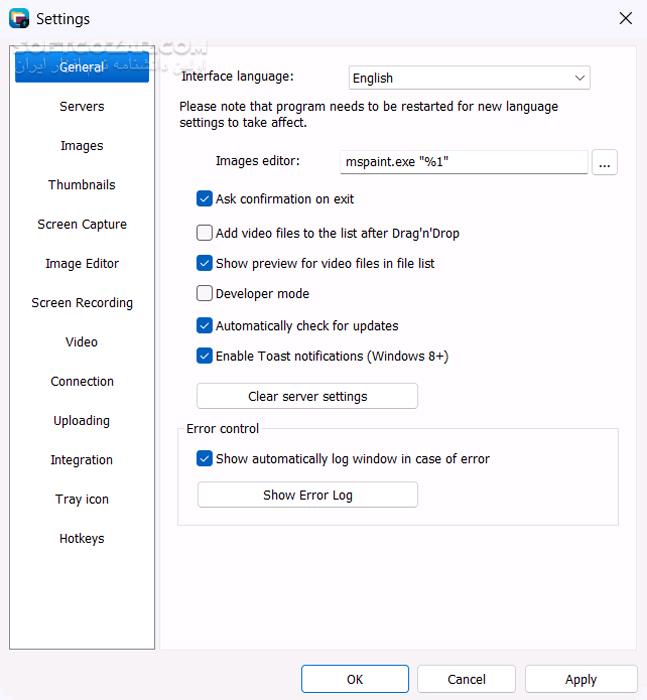Select the Tray icon settings category

point(82,499)
